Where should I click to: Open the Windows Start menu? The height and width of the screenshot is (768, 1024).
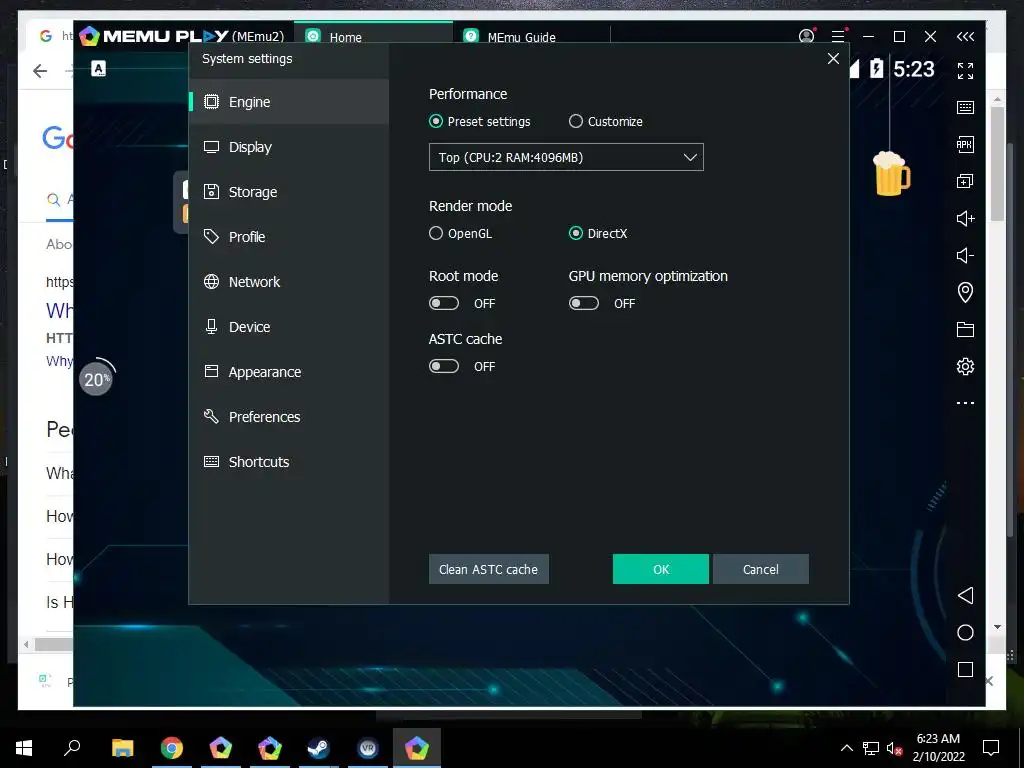pos(24,748)
